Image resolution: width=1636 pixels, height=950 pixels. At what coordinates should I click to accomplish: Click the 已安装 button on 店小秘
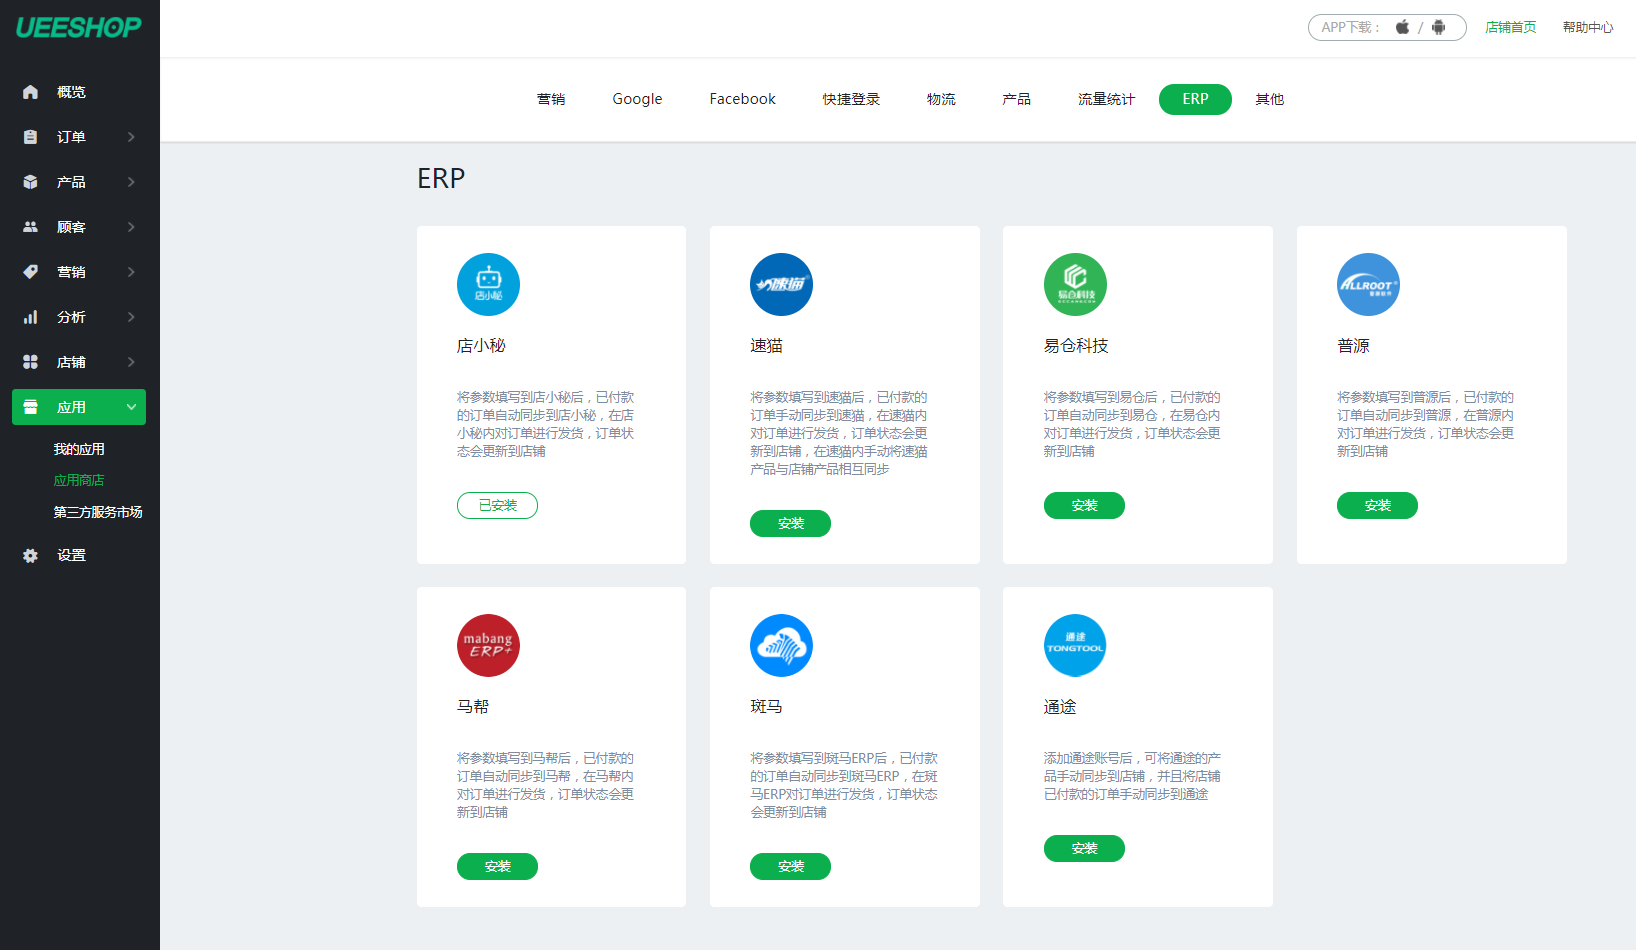click(497, 505)
